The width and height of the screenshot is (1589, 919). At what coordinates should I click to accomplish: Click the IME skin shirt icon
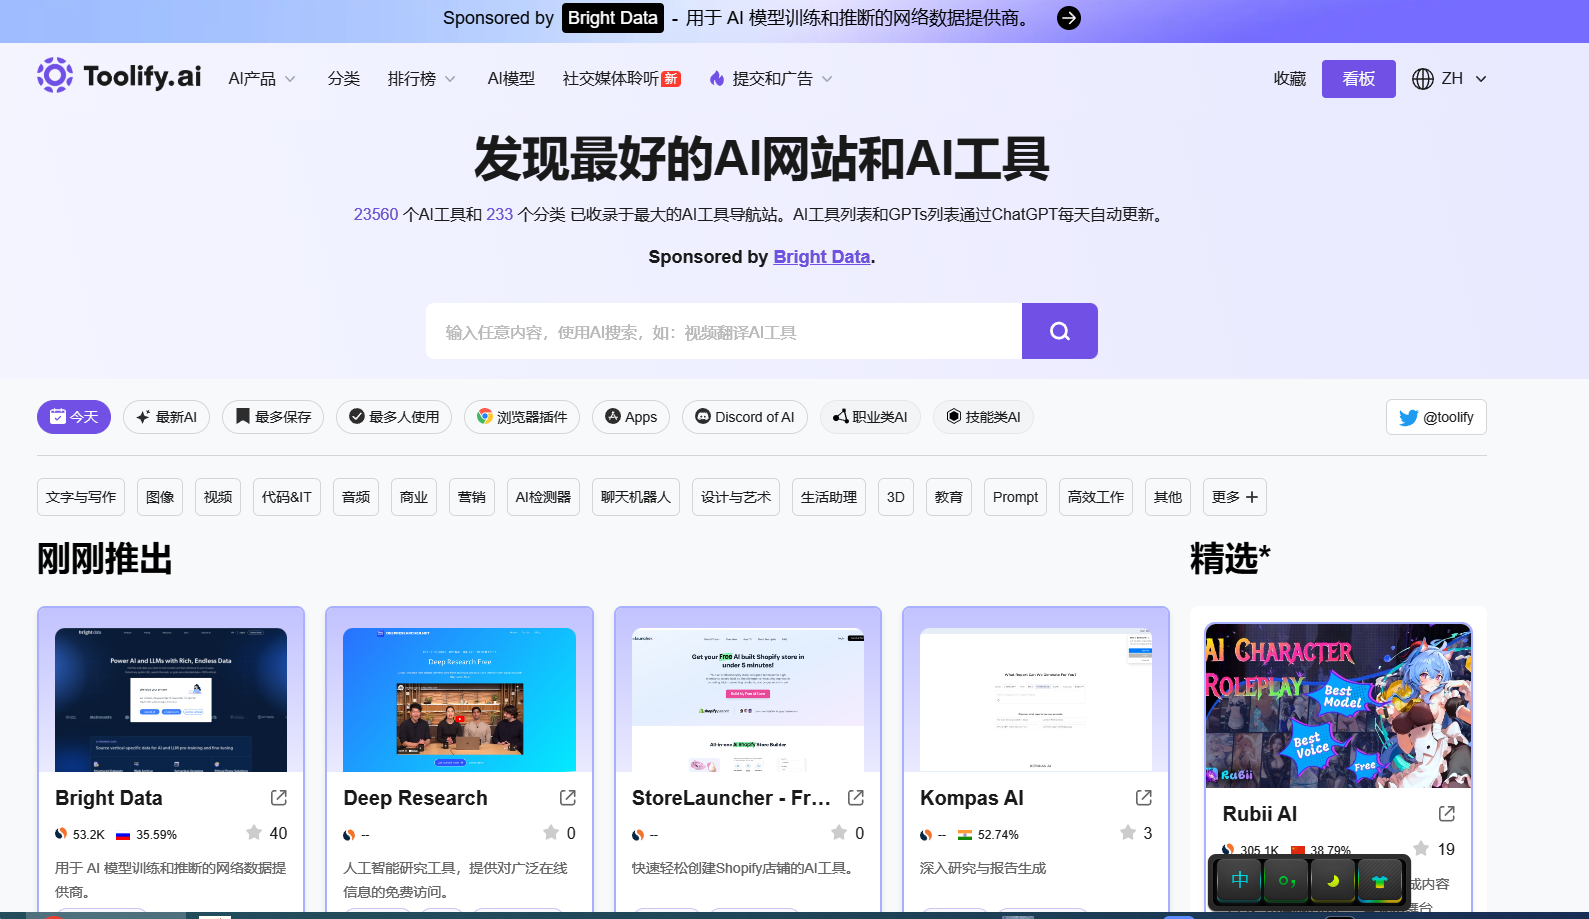pos(1380,881)
